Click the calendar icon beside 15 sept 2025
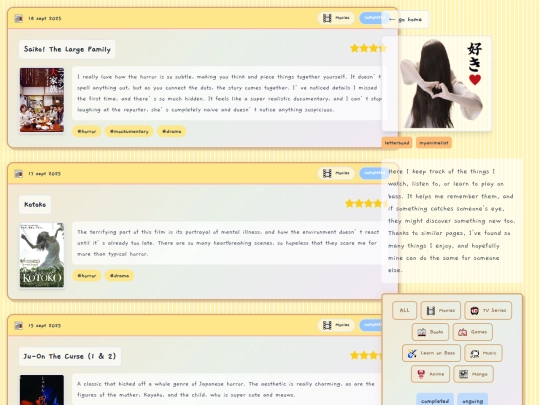Image resolution: width=540 pixels, height=405 pixels. [x=19, y=325]
